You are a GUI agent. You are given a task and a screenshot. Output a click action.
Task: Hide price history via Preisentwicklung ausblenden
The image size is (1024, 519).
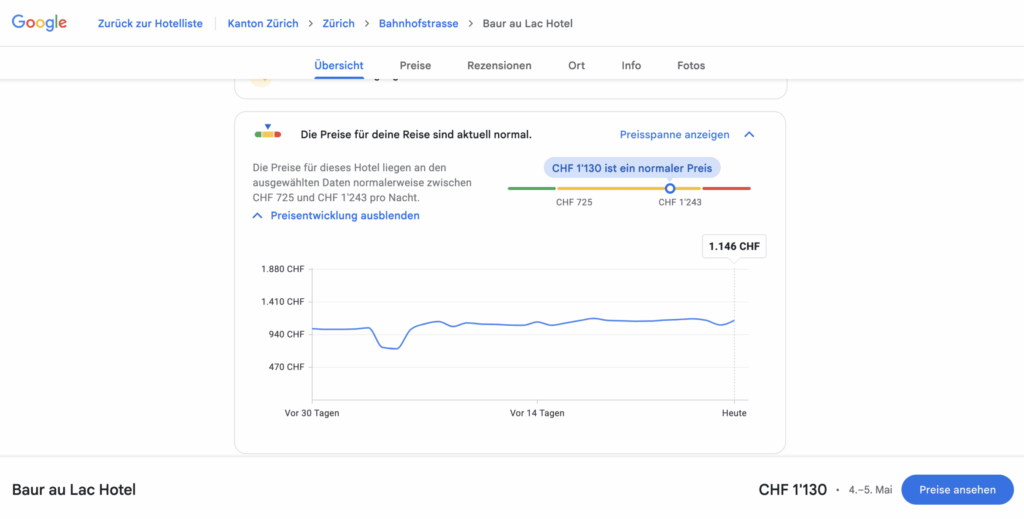pos(345,215)
